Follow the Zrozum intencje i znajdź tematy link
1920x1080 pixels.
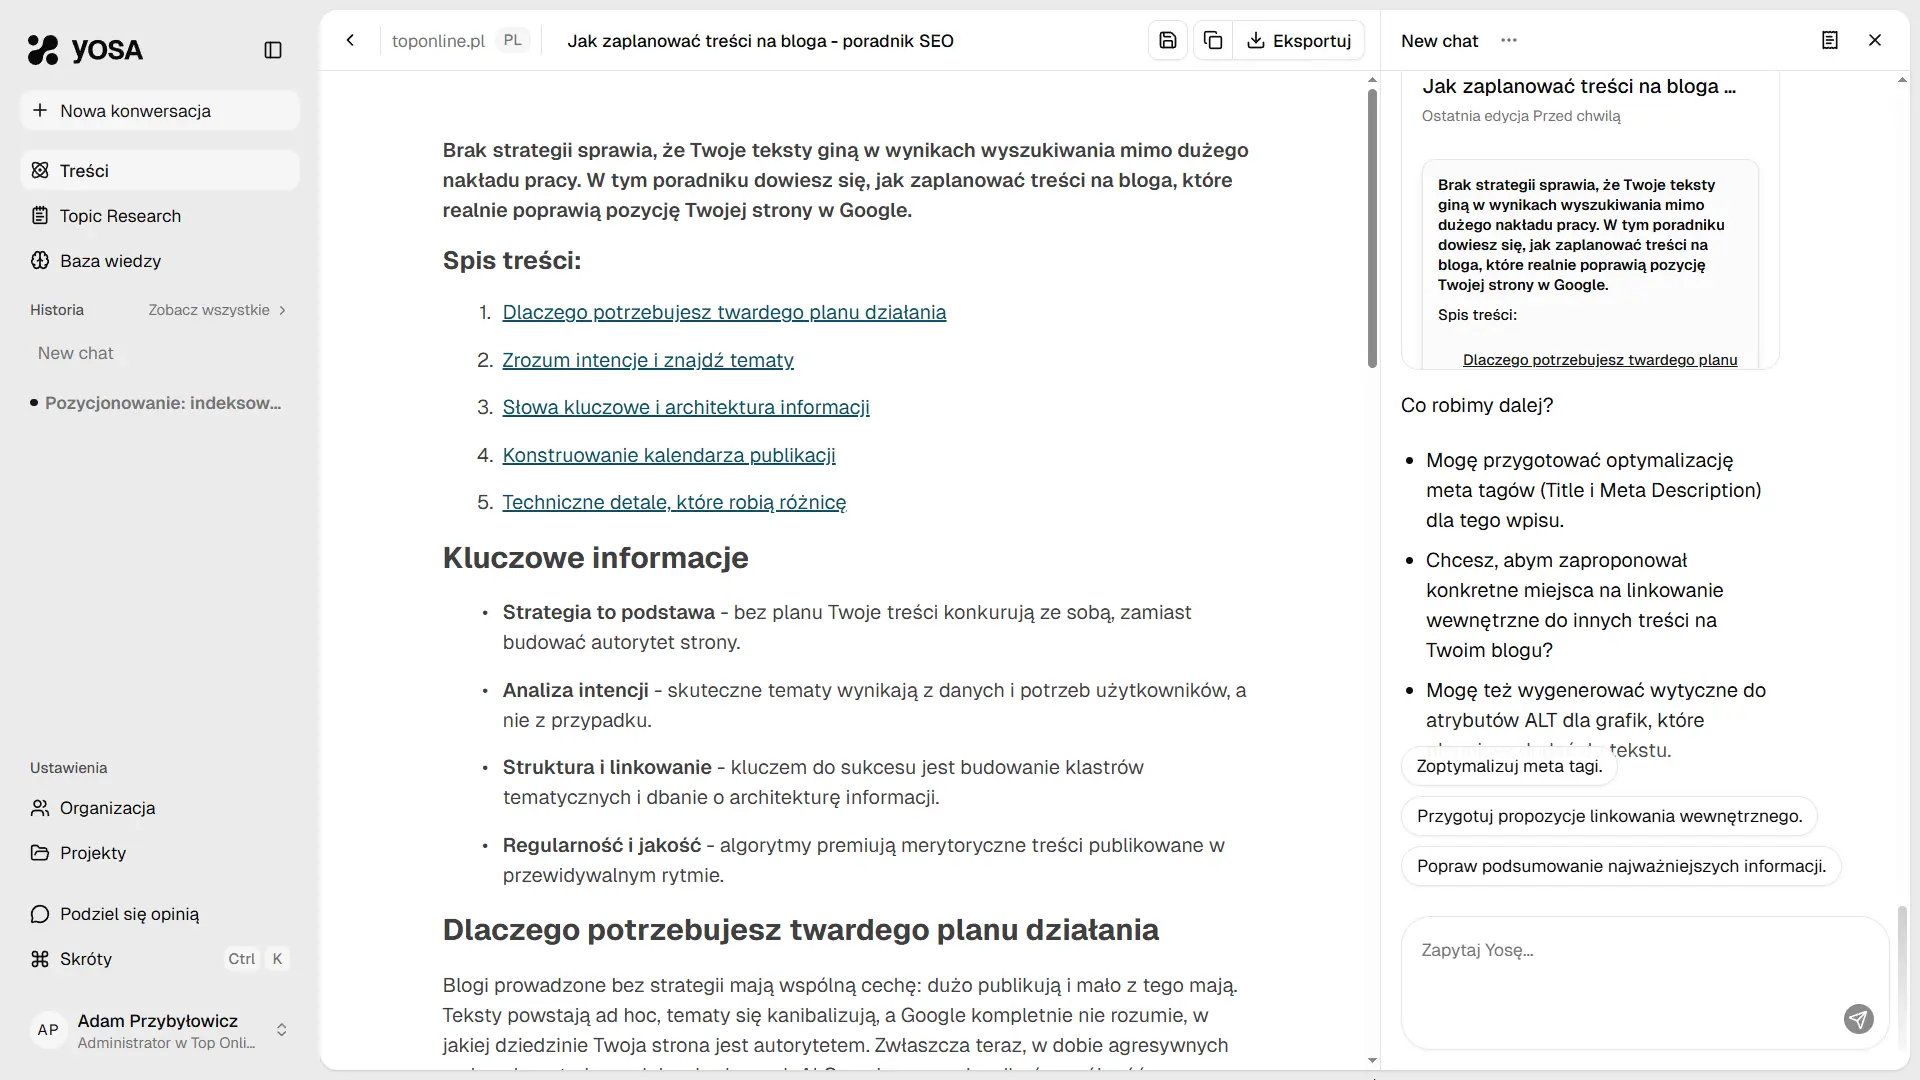coord(648,360)
